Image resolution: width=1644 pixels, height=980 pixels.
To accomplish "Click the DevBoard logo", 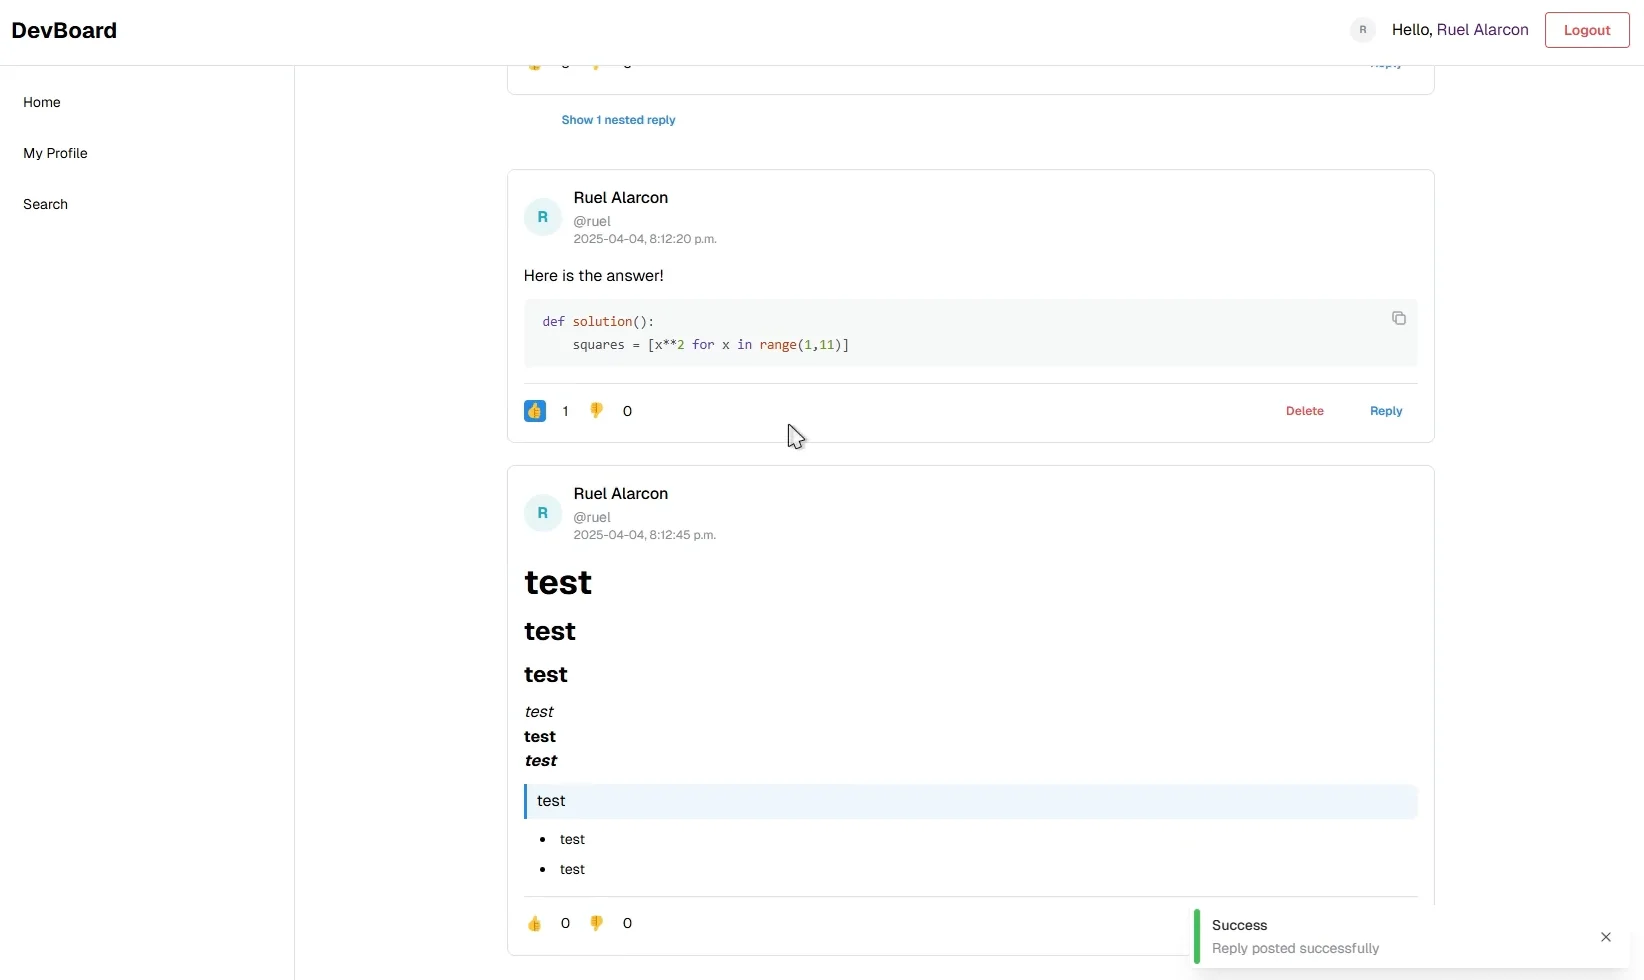I will point(63,30).
